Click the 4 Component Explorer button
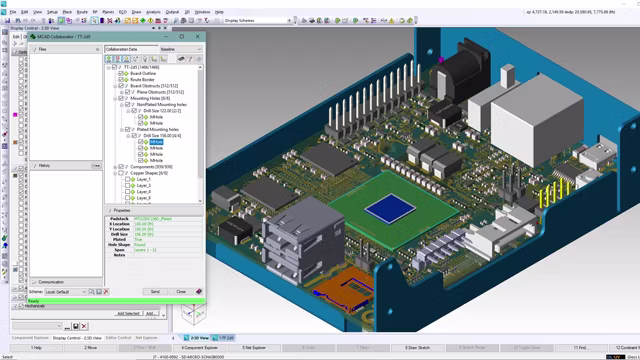This screenshot has height=360, width=640. (x=200, y=348)
